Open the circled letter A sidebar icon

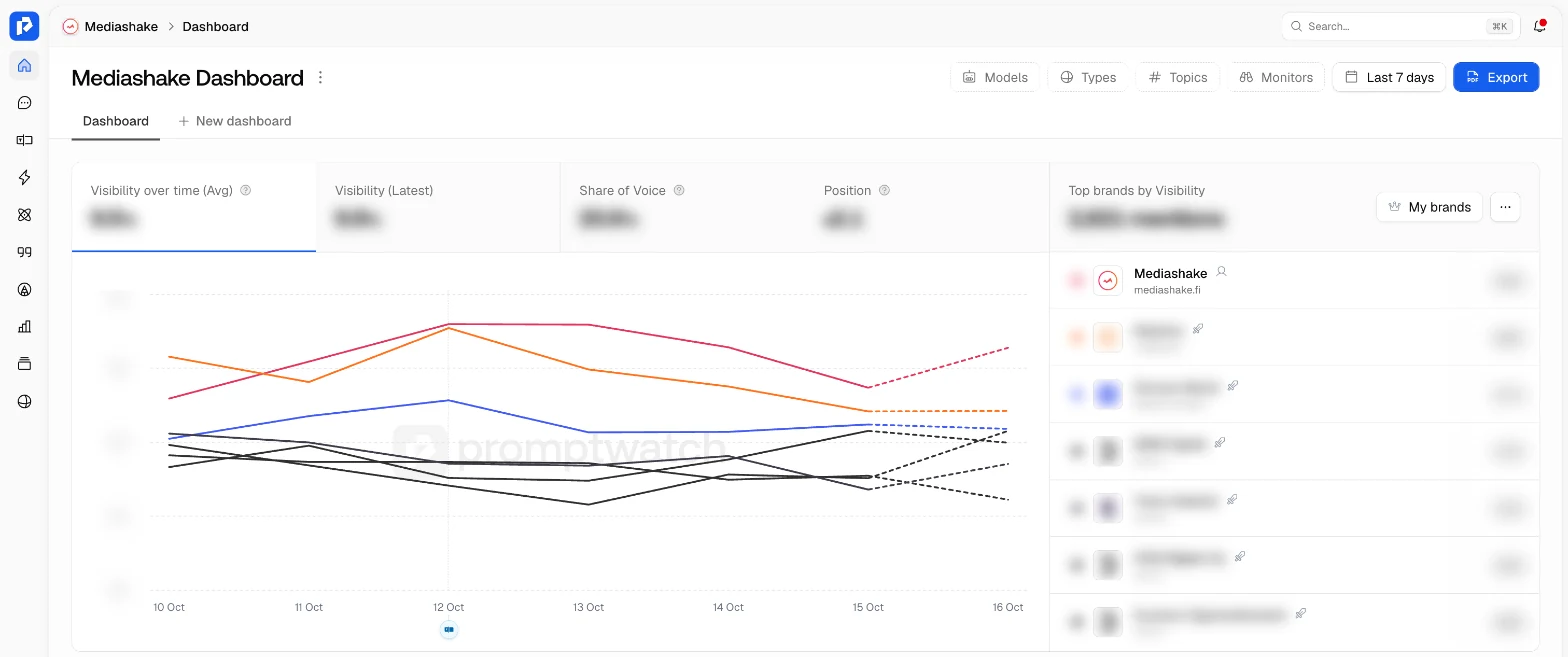(24, 290)
